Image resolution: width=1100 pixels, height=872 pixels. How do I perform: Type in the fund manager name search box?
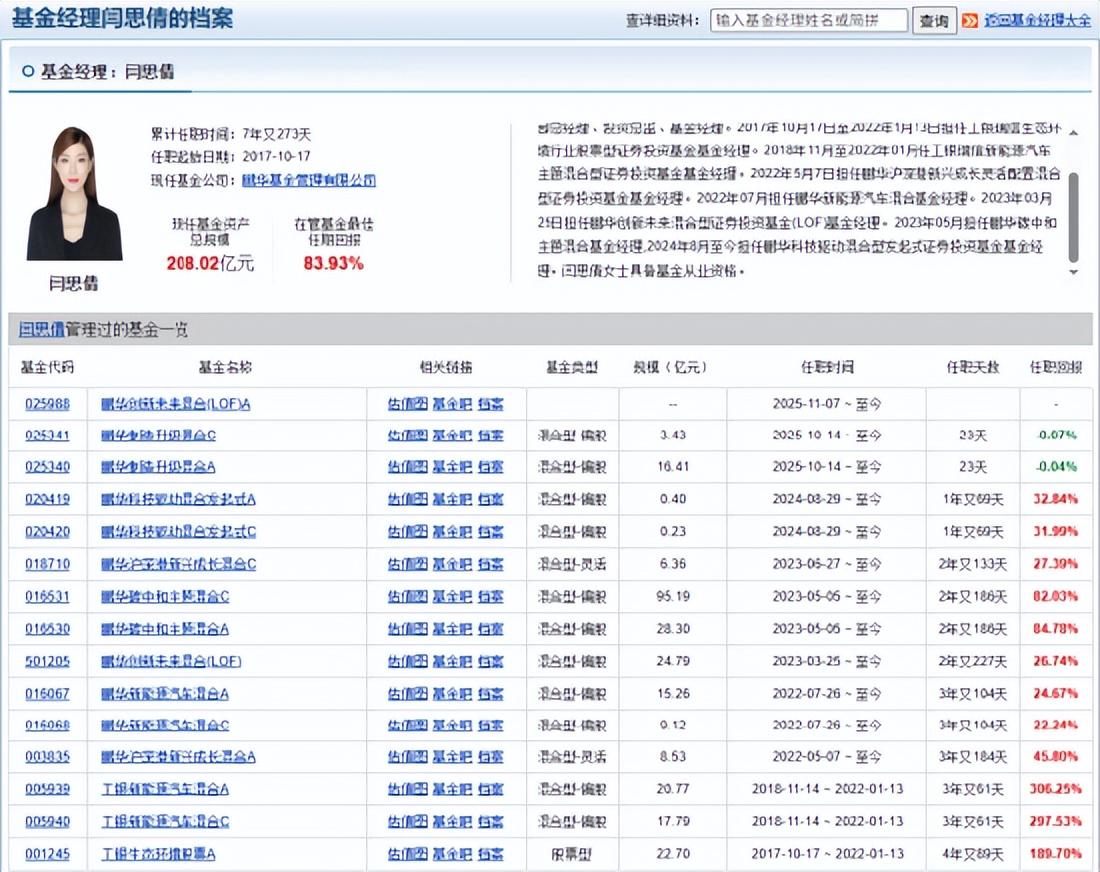(808, 20)
